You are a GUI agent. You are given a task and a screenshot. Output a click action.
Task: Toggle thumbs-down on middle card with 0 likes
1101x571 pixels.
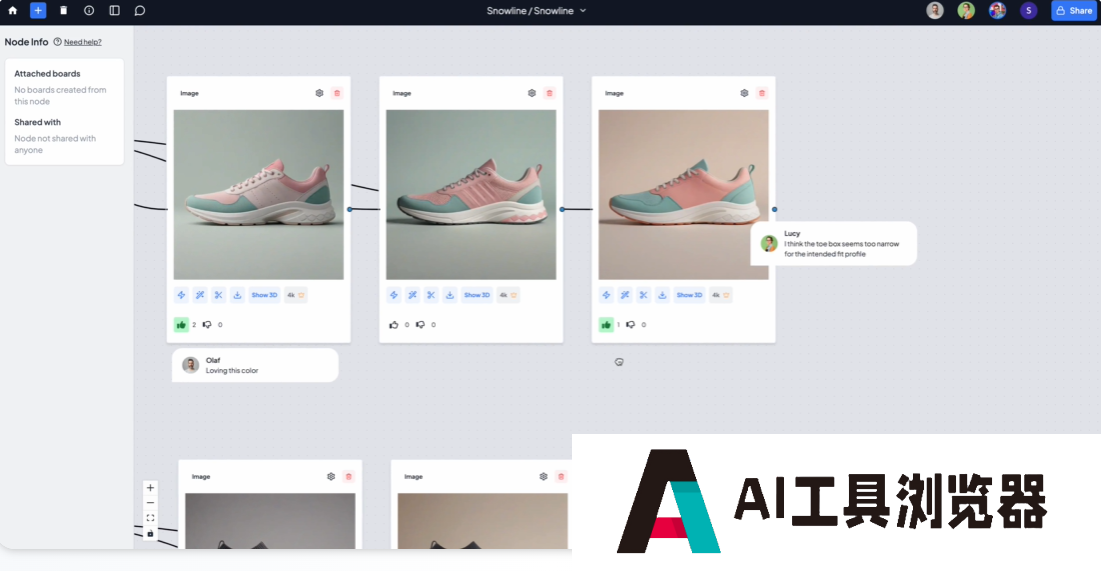point(420,324)
